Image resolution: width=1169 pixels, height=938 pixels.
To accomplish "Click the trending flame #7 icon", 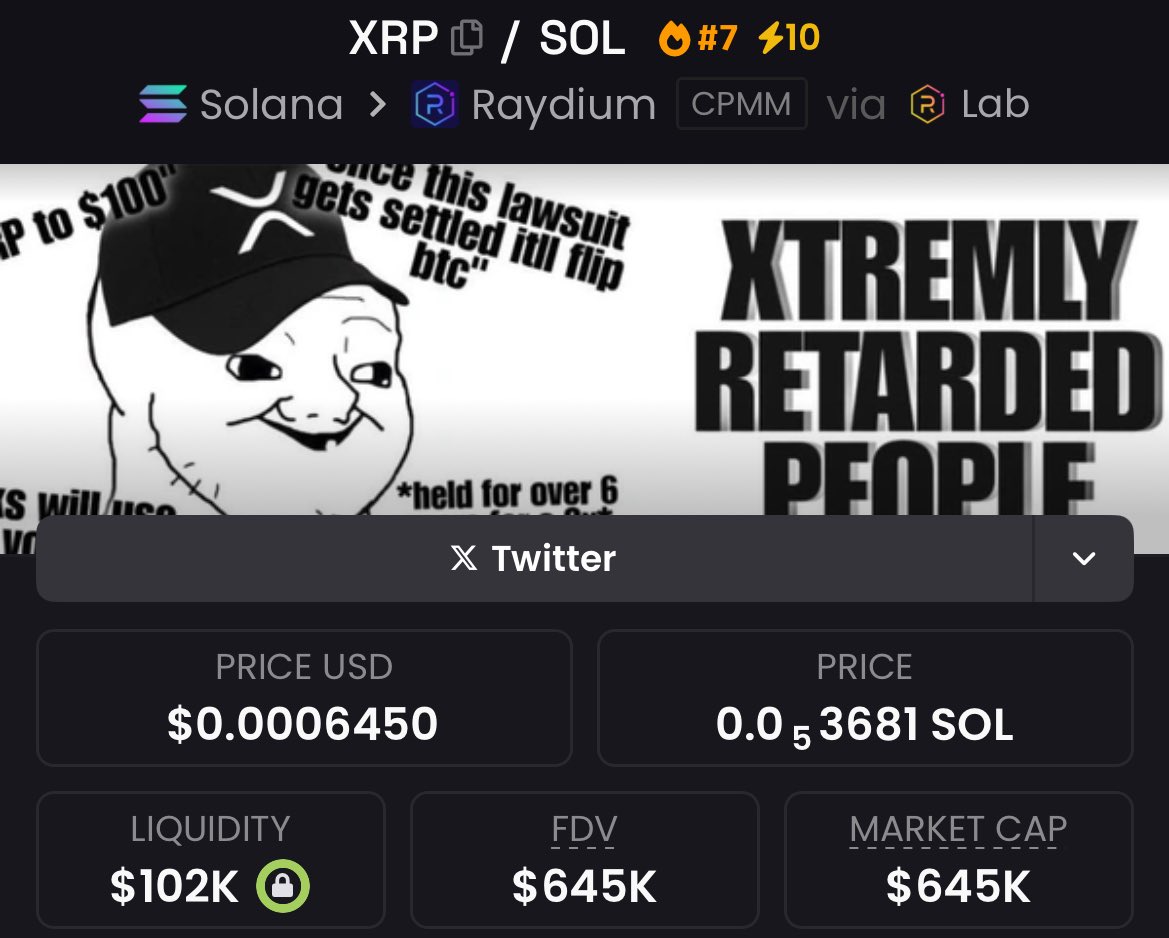I will point(674,38).
